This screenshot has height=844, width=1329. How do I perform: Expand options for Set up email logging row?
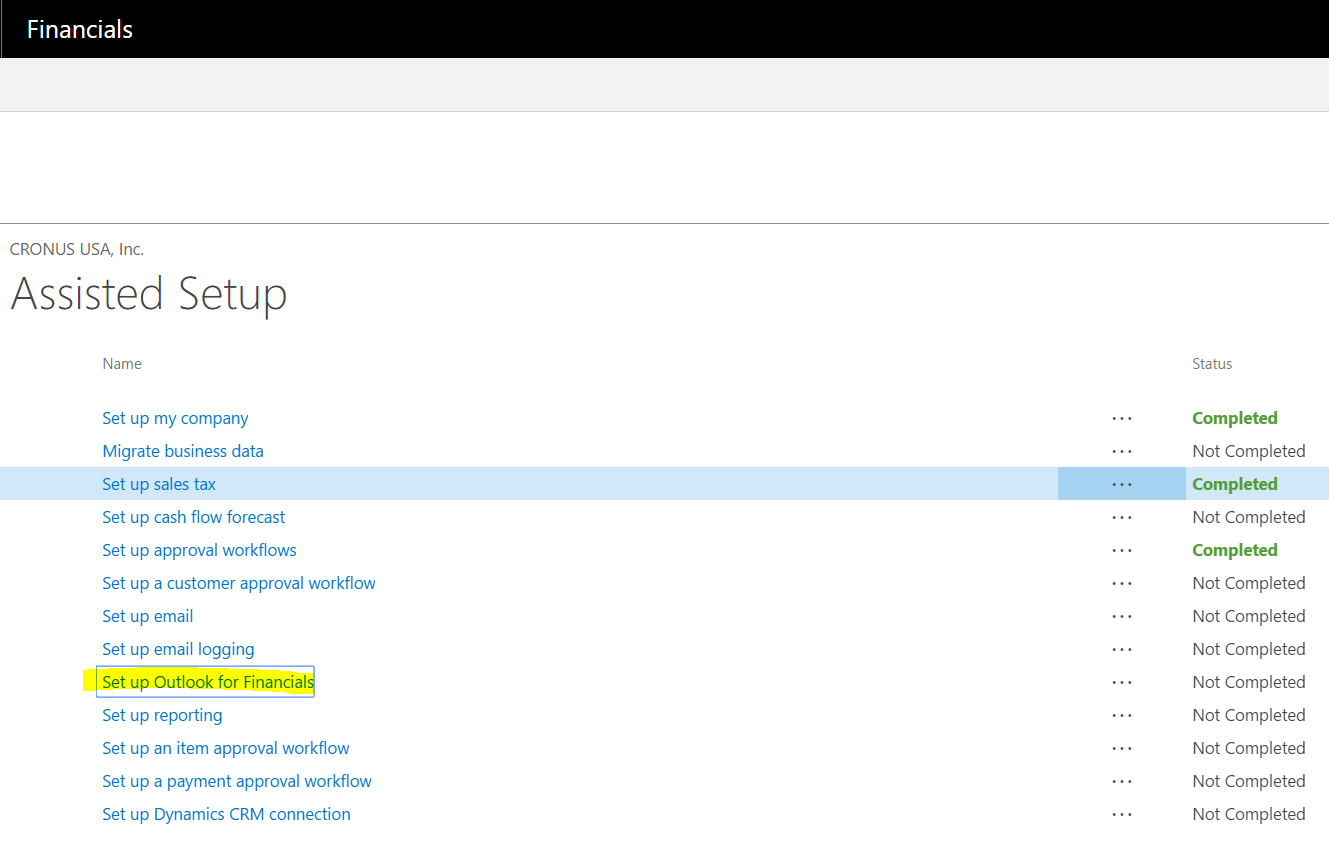1121,648
